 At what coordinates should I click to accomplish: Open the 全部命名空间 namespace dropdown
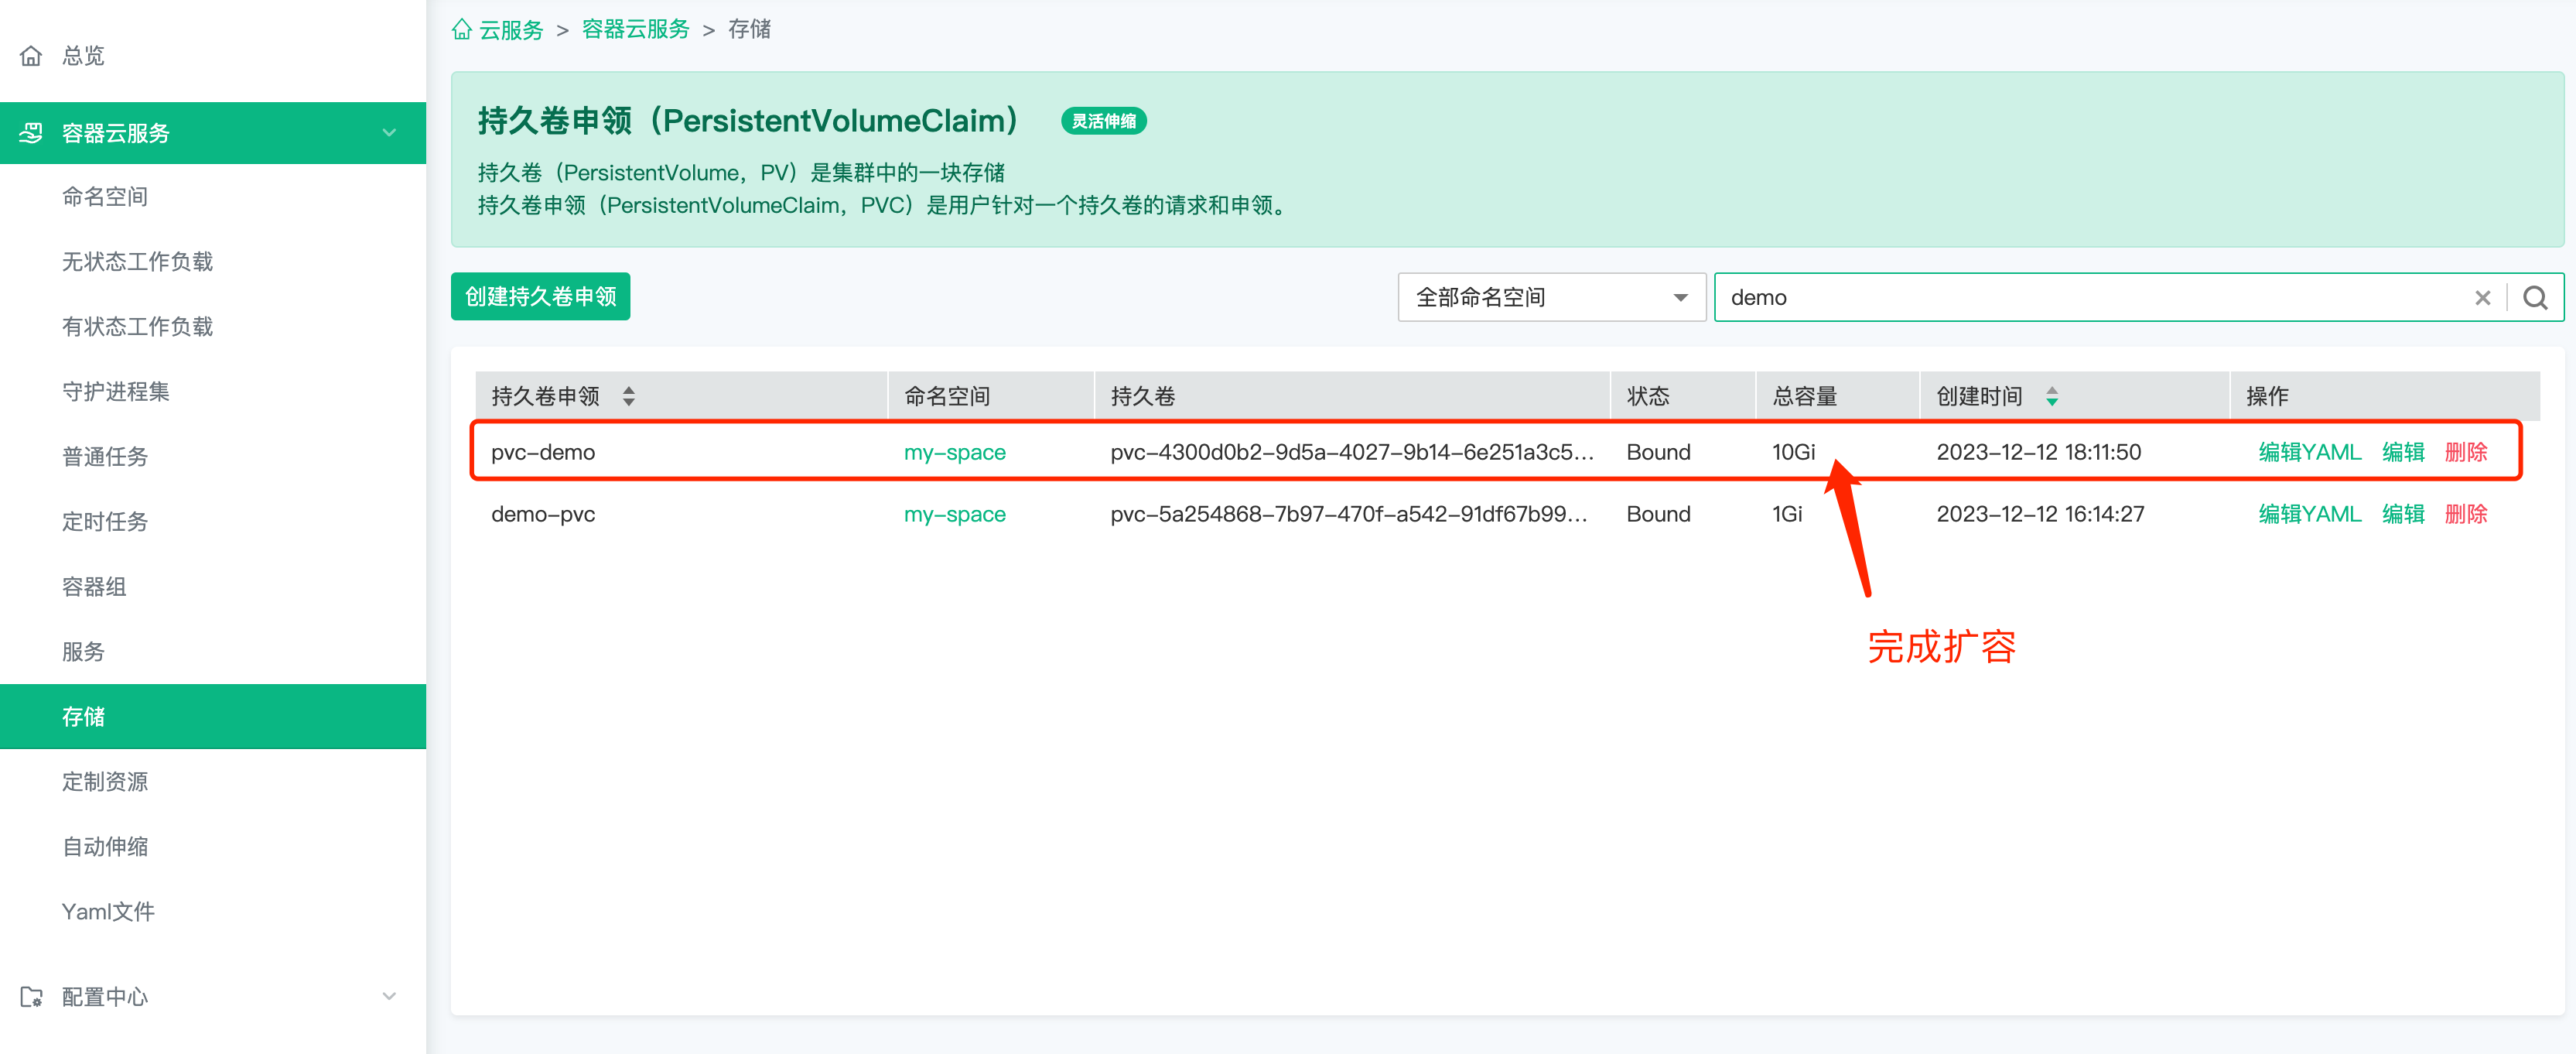1551,298
